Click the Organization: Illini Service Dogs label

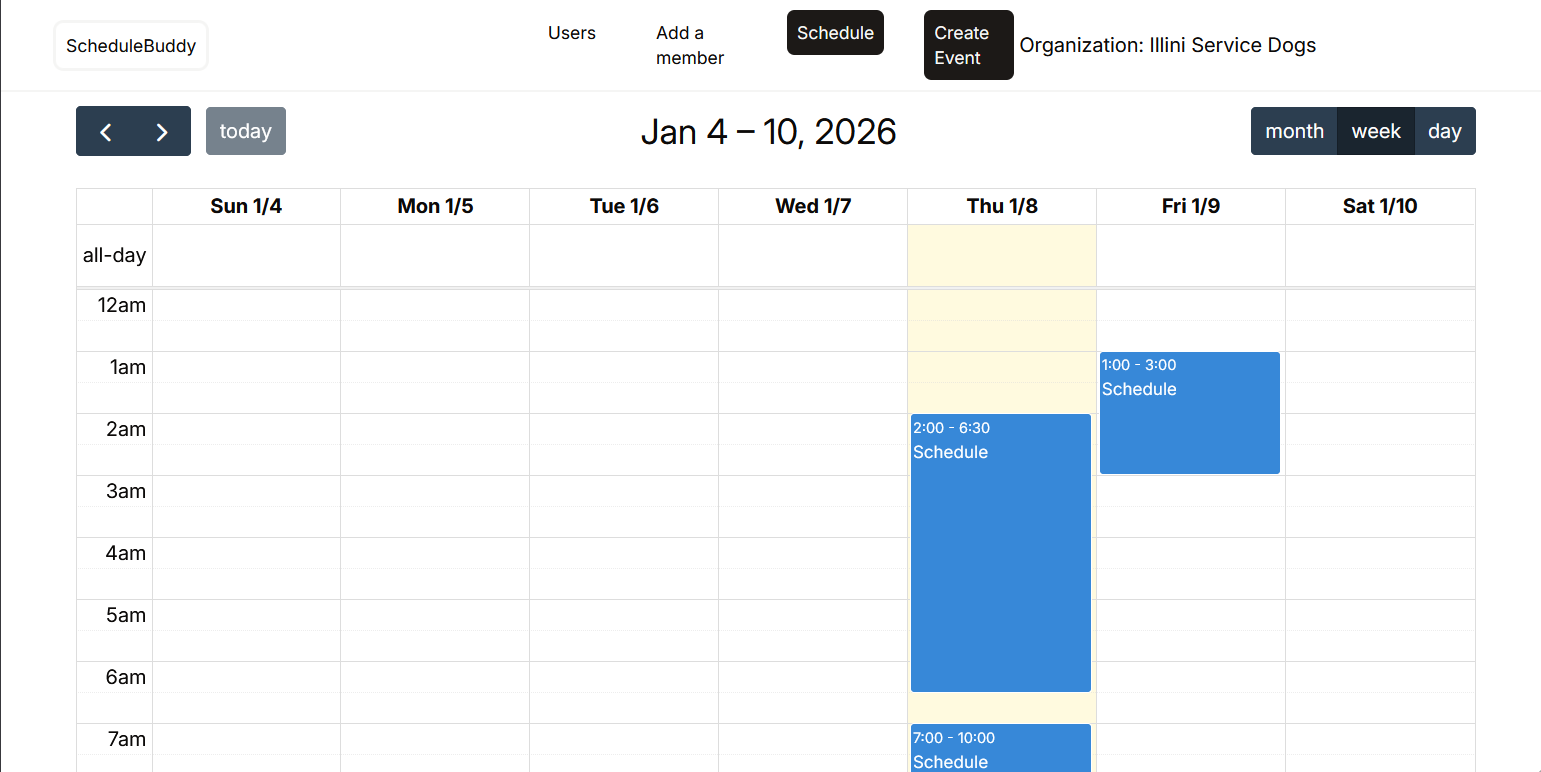tap(1167, 45)
